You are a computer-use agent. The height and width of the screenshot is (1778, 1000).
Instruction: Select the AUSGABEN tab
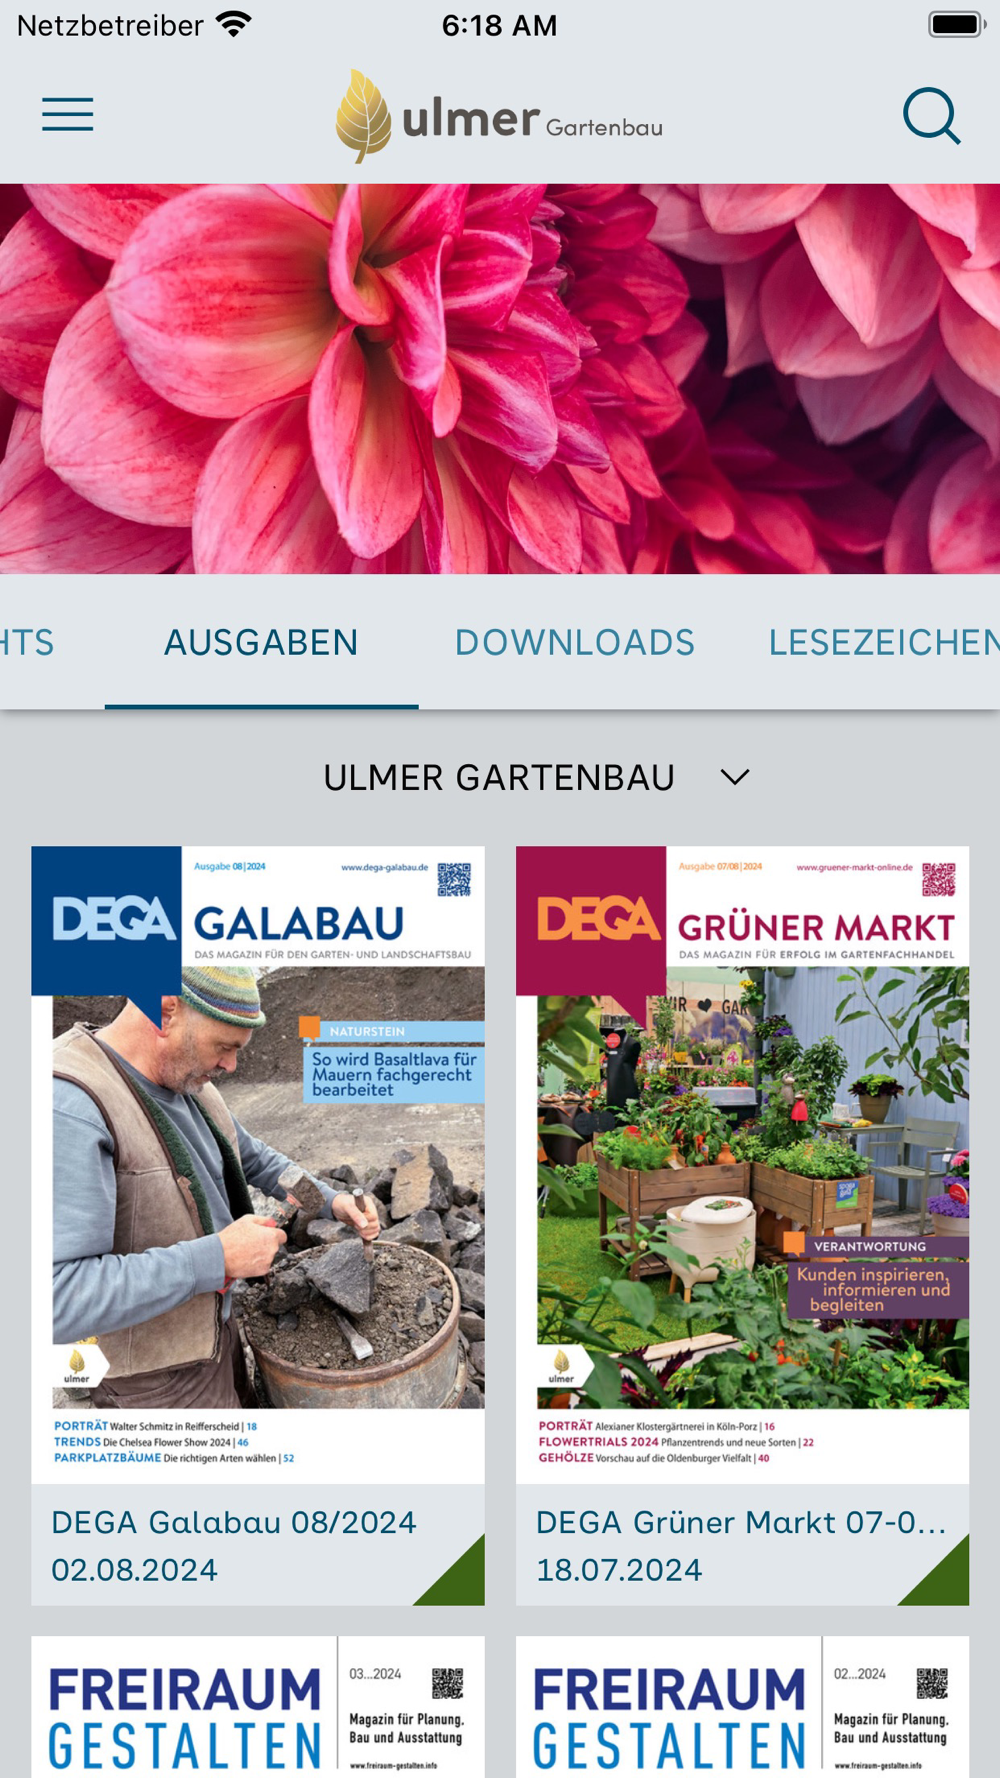261,642
